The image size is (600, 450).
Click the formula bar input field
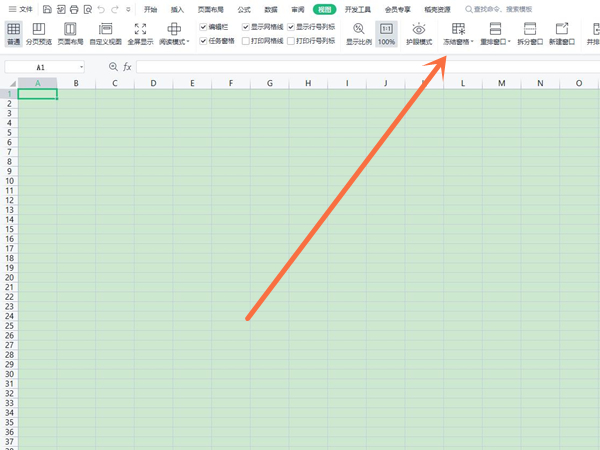[x=360, y=67]
